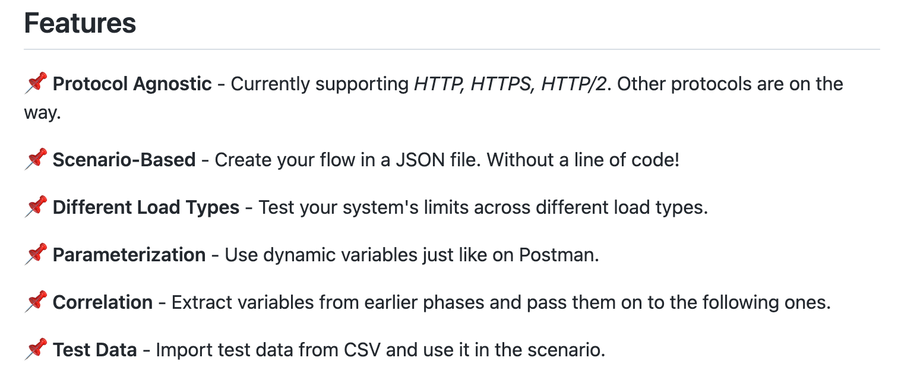Click 'Without a line of code!' sentence

[583, 159]
